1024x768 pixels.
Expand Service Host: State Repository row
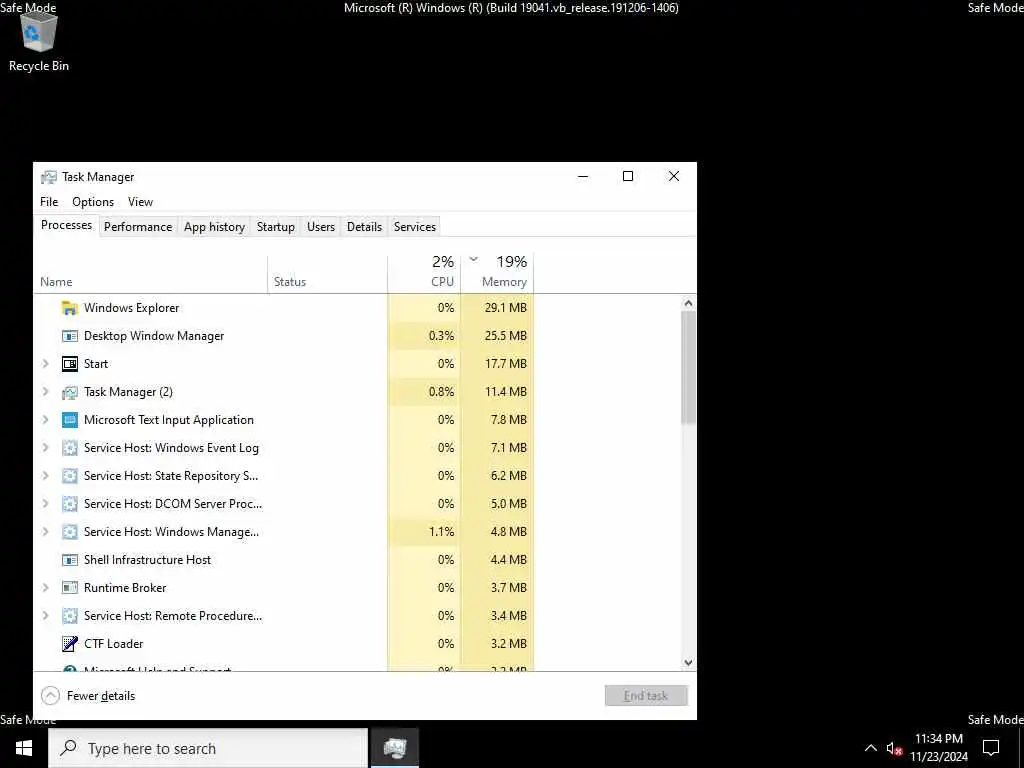point(46,476)
